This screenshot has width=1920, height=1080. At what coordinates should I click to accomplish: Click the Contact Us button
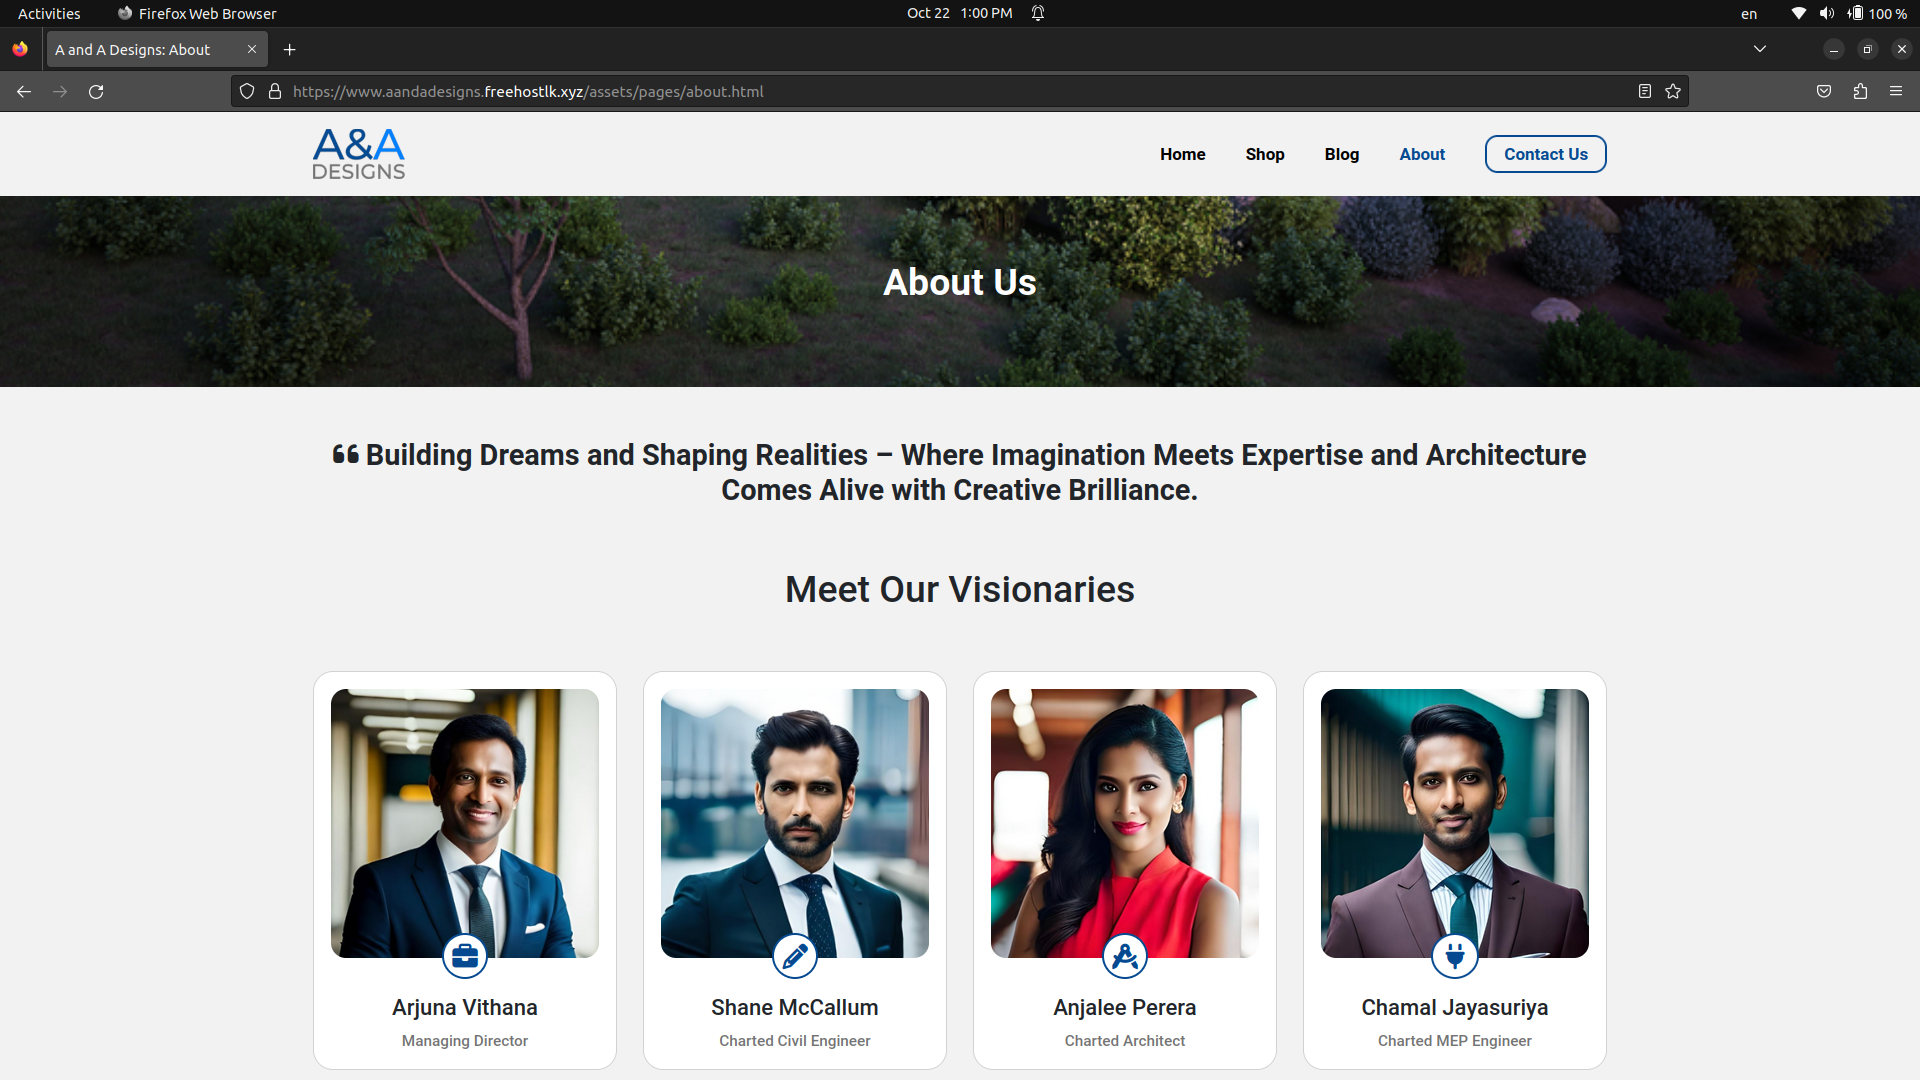[x=1545, y=154]
